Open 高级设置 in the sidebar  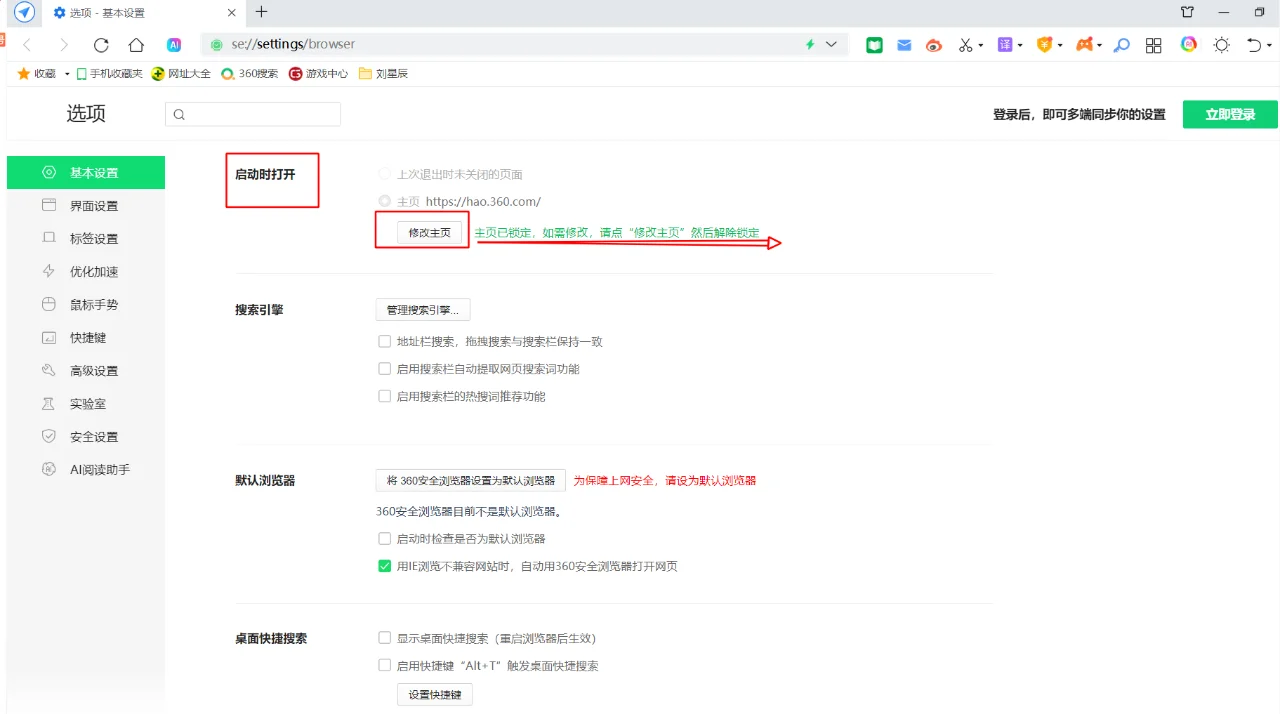click(x=86, y=371)
